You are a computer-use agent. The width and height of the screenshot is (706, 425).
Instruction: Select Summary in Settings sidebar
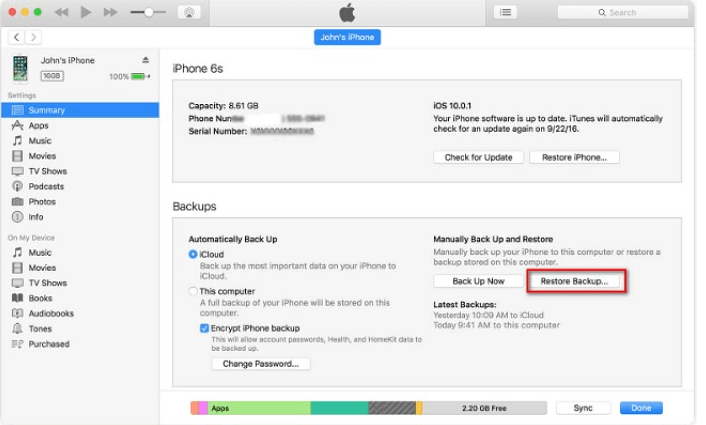80,110
